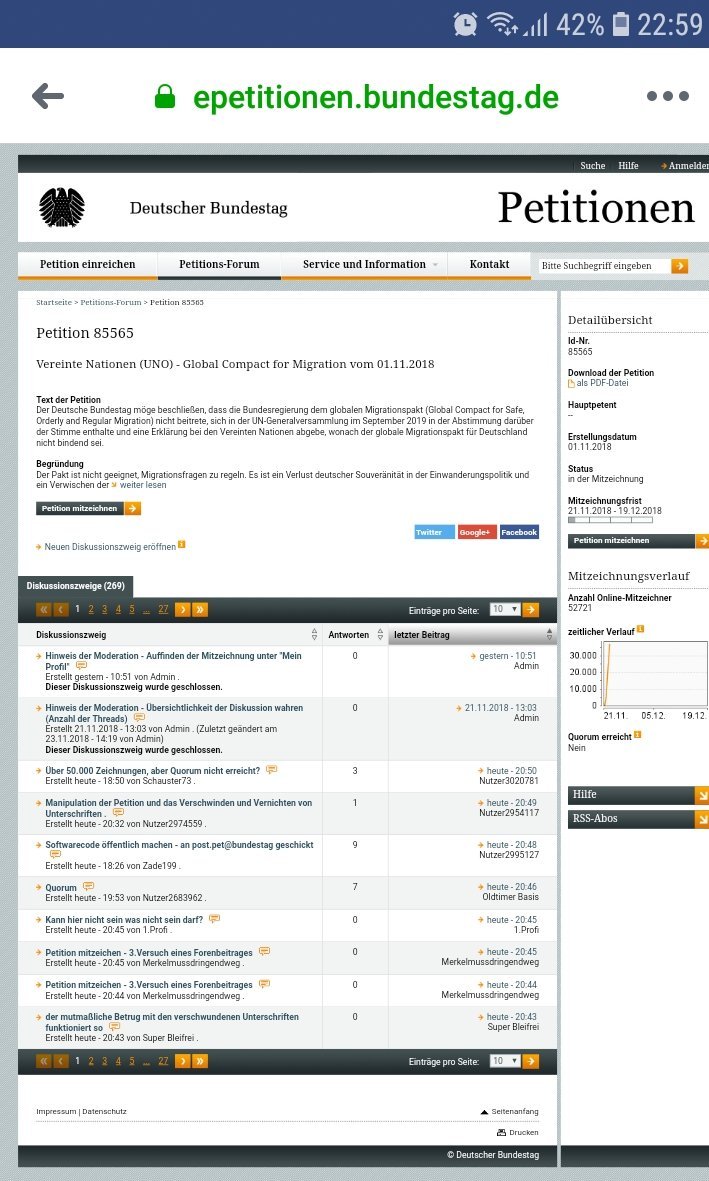This screenshot has height=1181, width=709.
Task: Share petition on Facebook
Action: (x=519, y=532)
